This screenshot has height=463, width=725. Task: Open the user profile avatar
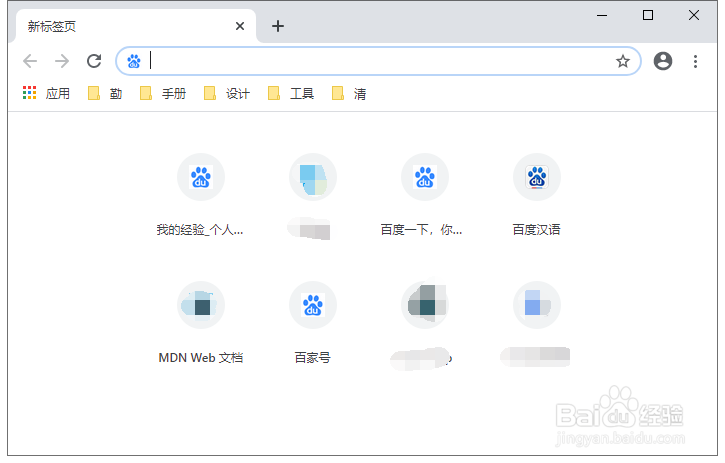[663, 61]
